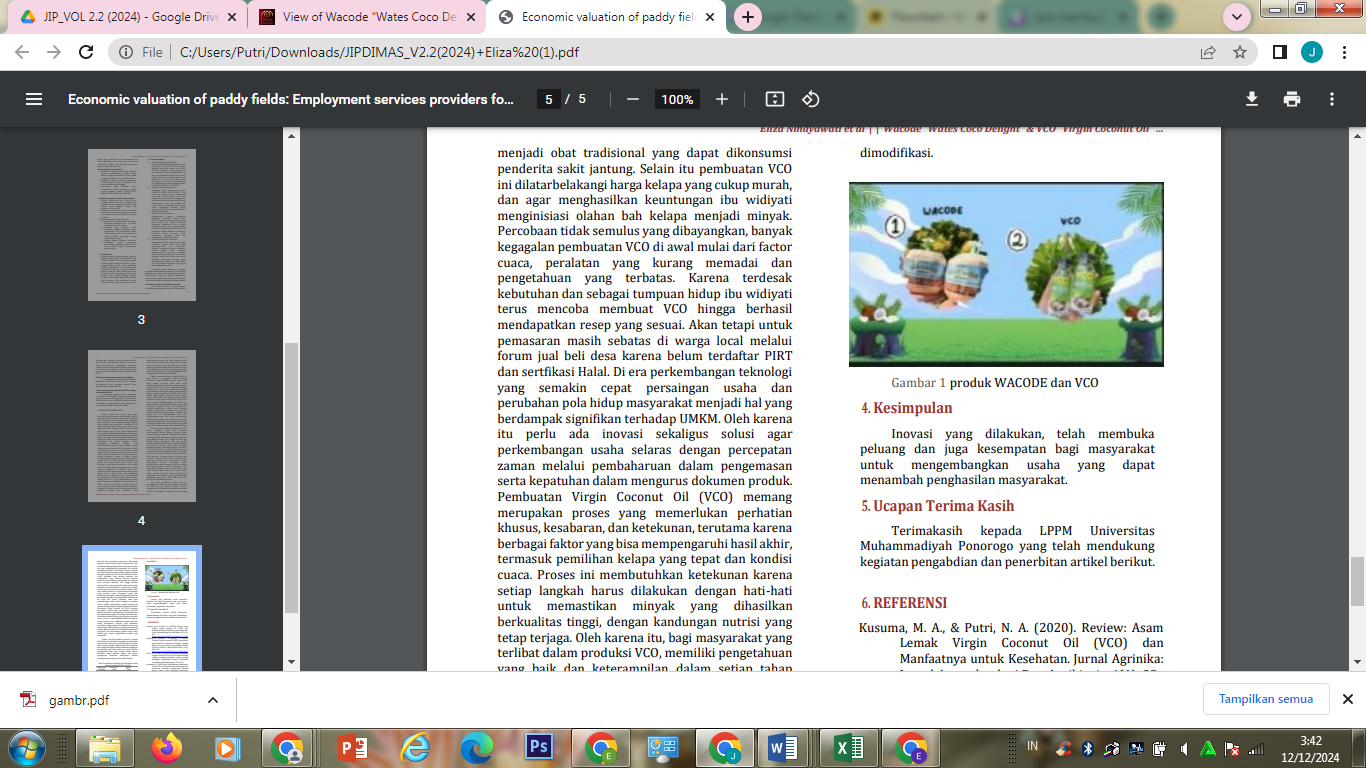Viewport: 1366px width, 768px height.
Task: Click the Tampilkan semua button
Action: tap(1265, 699)
